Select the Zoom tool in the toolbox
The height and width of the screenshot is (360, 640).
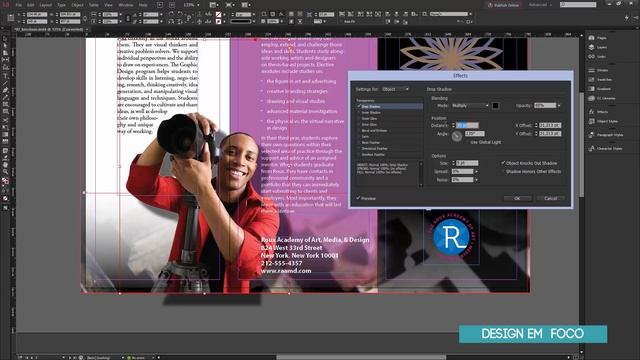(x=5, y=172)
